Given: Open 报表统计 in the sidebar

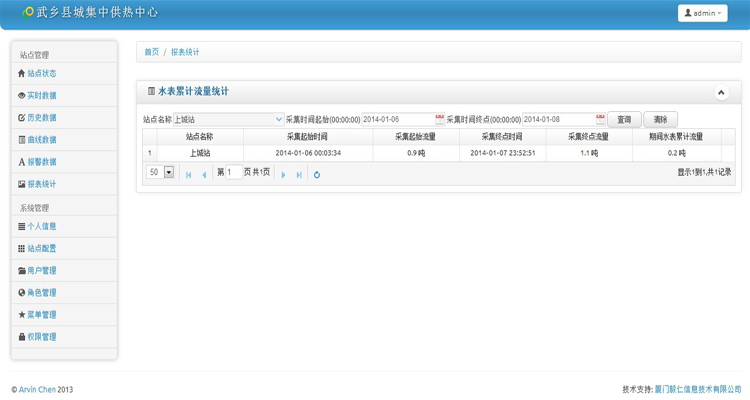Looking at the screenshot, I should tap(42, 184).
